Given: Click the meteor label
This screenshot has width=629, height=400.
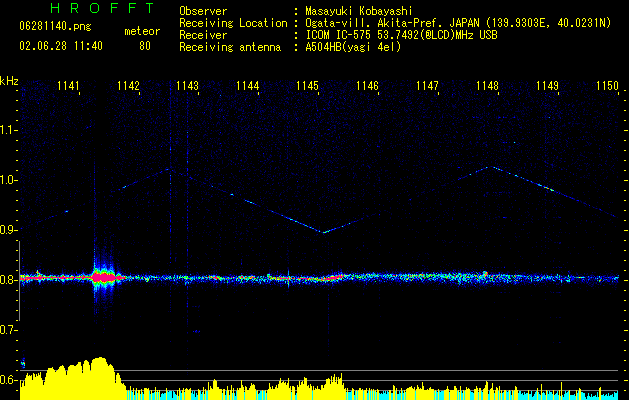Looking at the screenshot, I should point(142,31).
